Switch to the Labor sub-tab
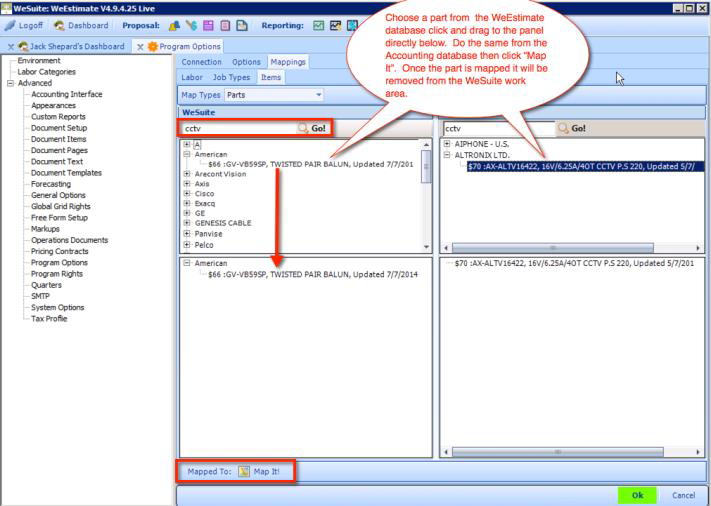 coord(192,78)
